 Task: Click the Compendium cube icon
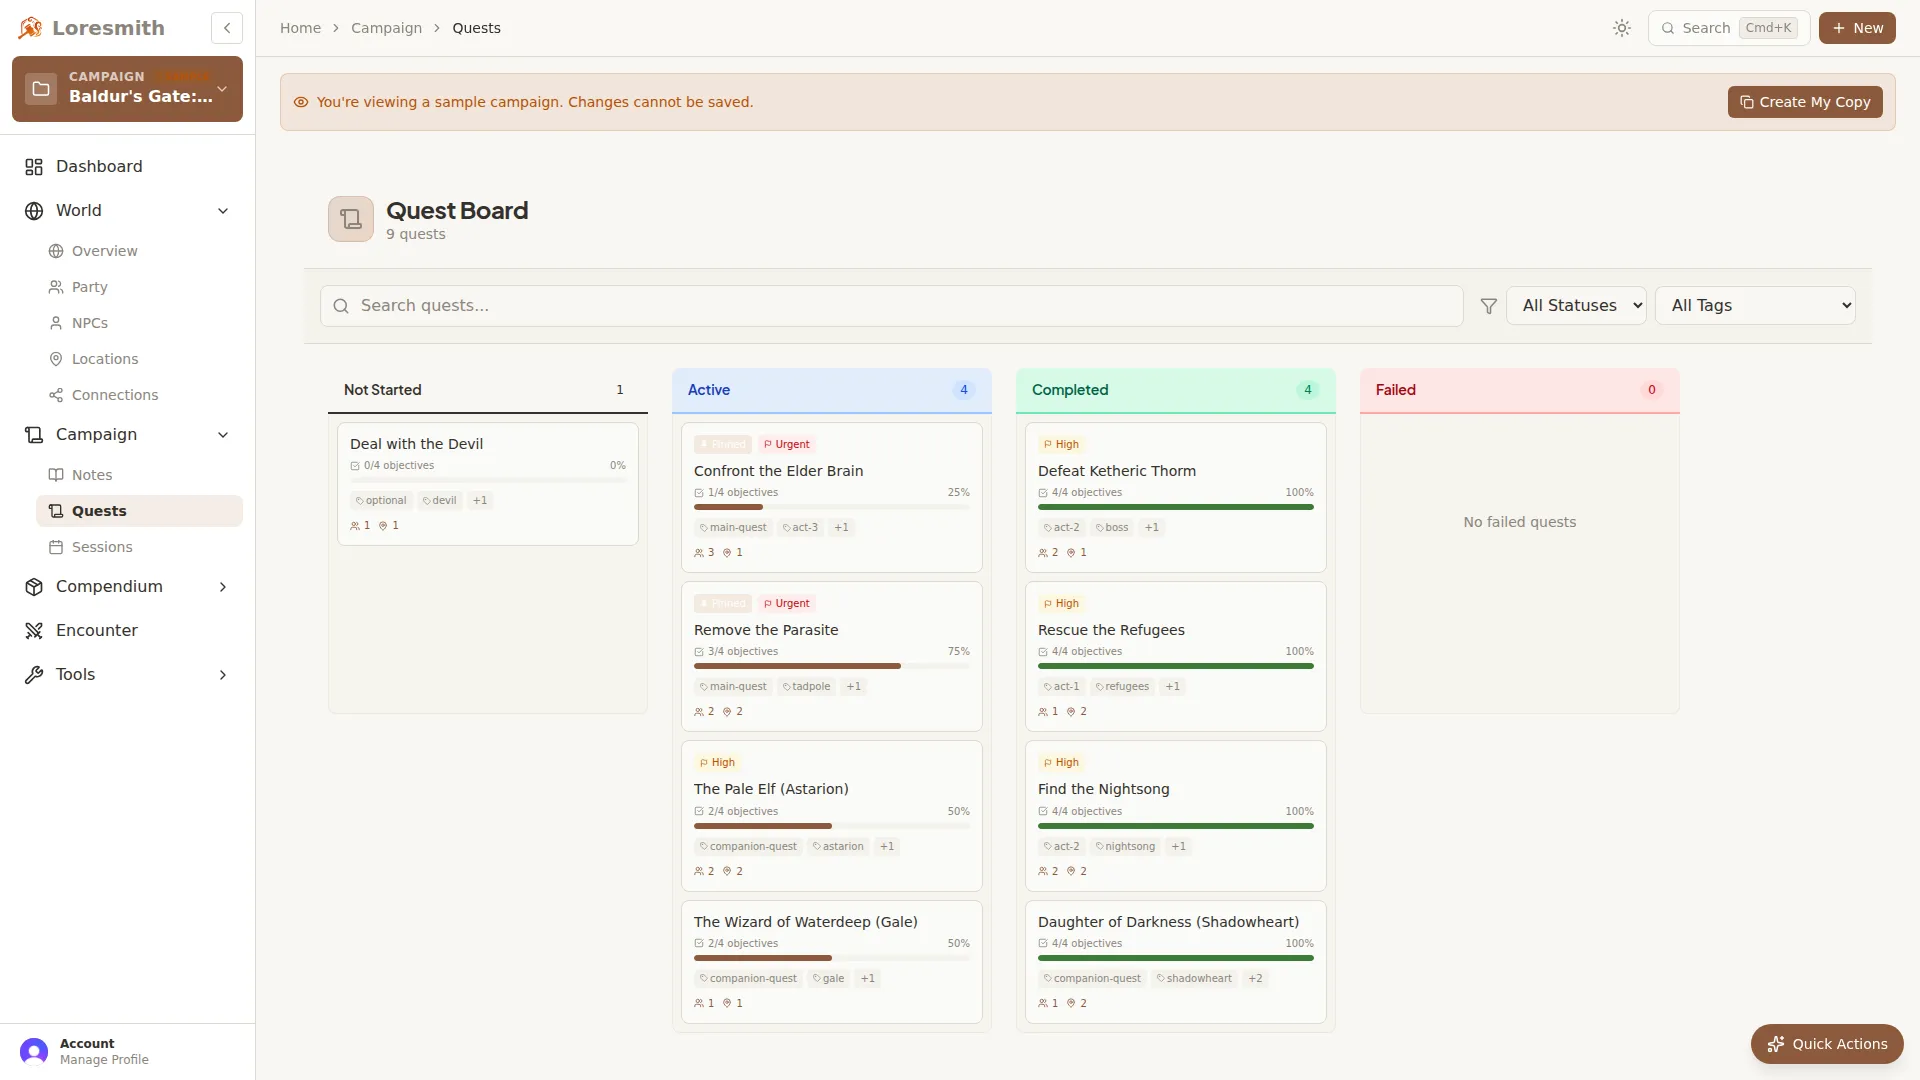pyautogui.click(x=34, y=587)
